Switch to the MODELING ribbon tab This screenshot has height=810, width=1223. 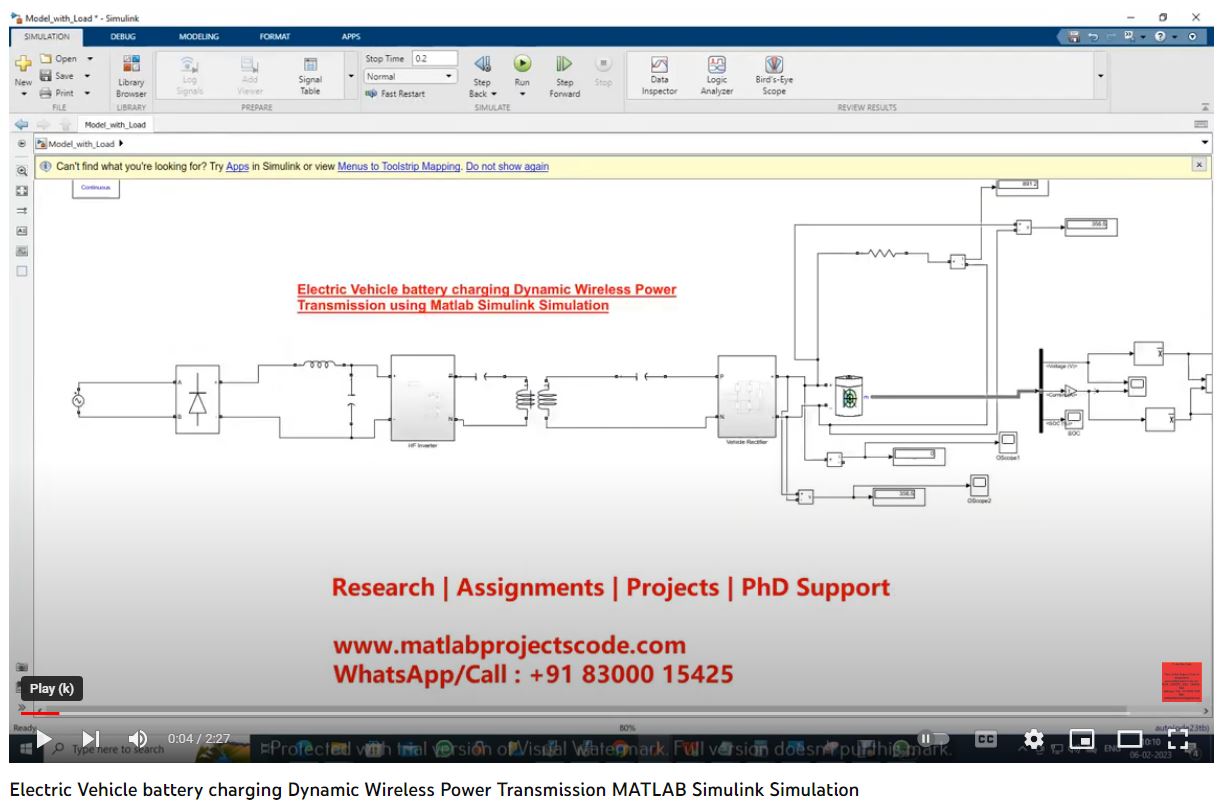(199, 36)
